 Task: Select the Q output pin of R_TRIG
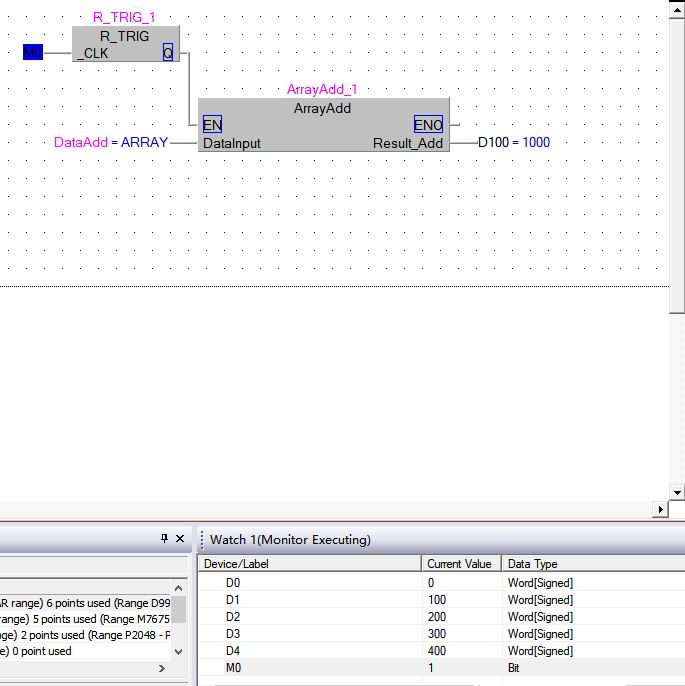(x=168, y=53)
